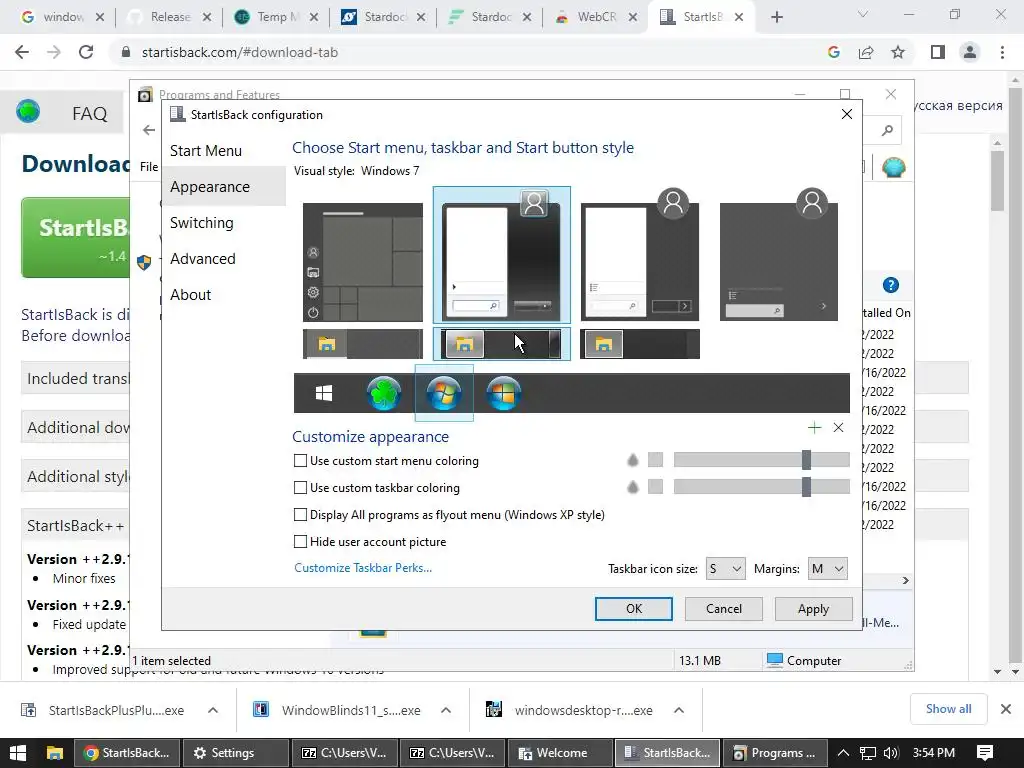Click Cancel in StartIsBack configuration
Image resolution: width=1024 pixels, height=768 pixels.
[724, 609]
